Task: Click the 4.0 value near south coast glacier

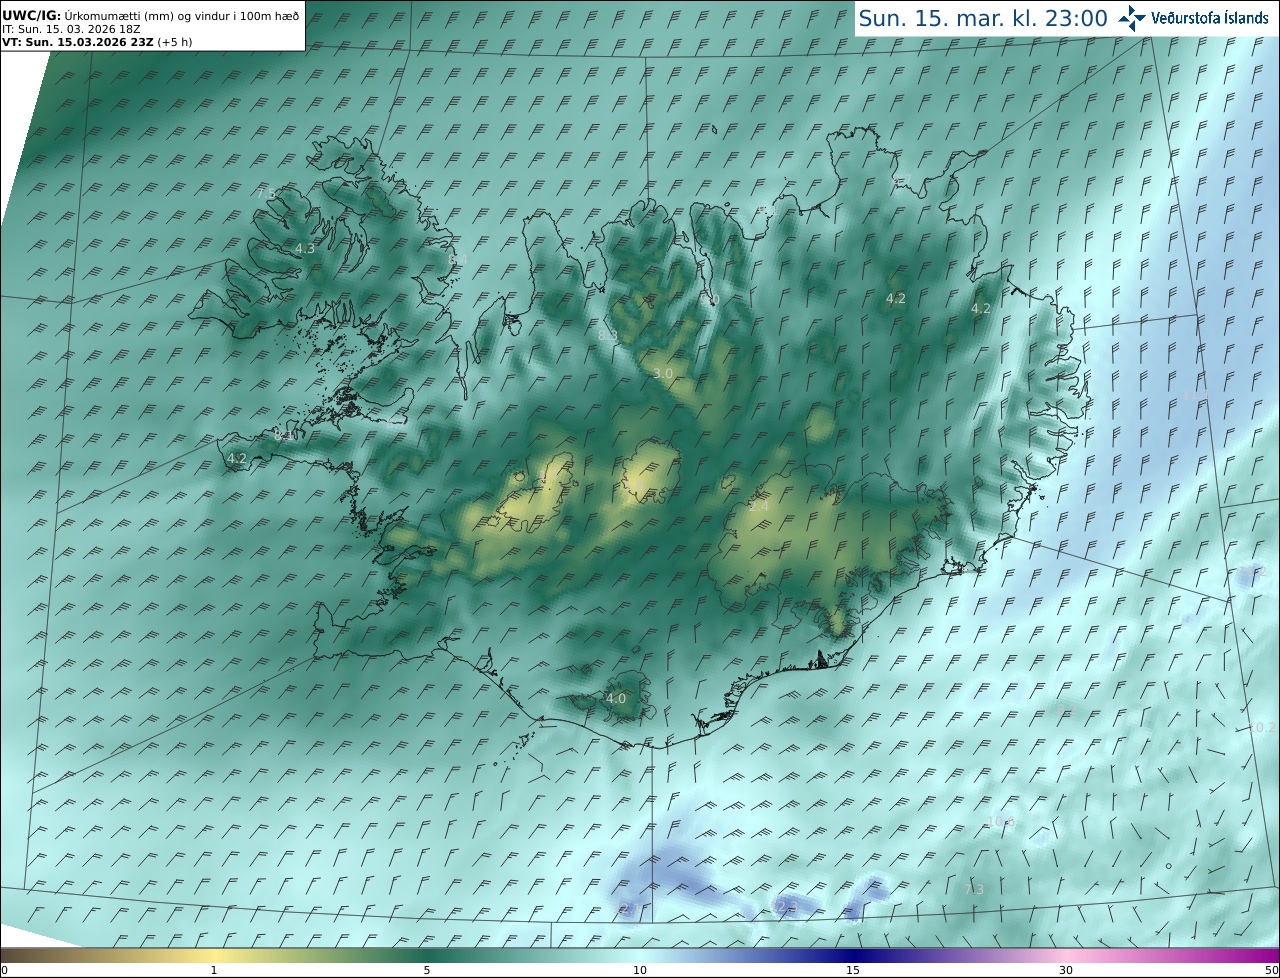Action: pos(616,698)
